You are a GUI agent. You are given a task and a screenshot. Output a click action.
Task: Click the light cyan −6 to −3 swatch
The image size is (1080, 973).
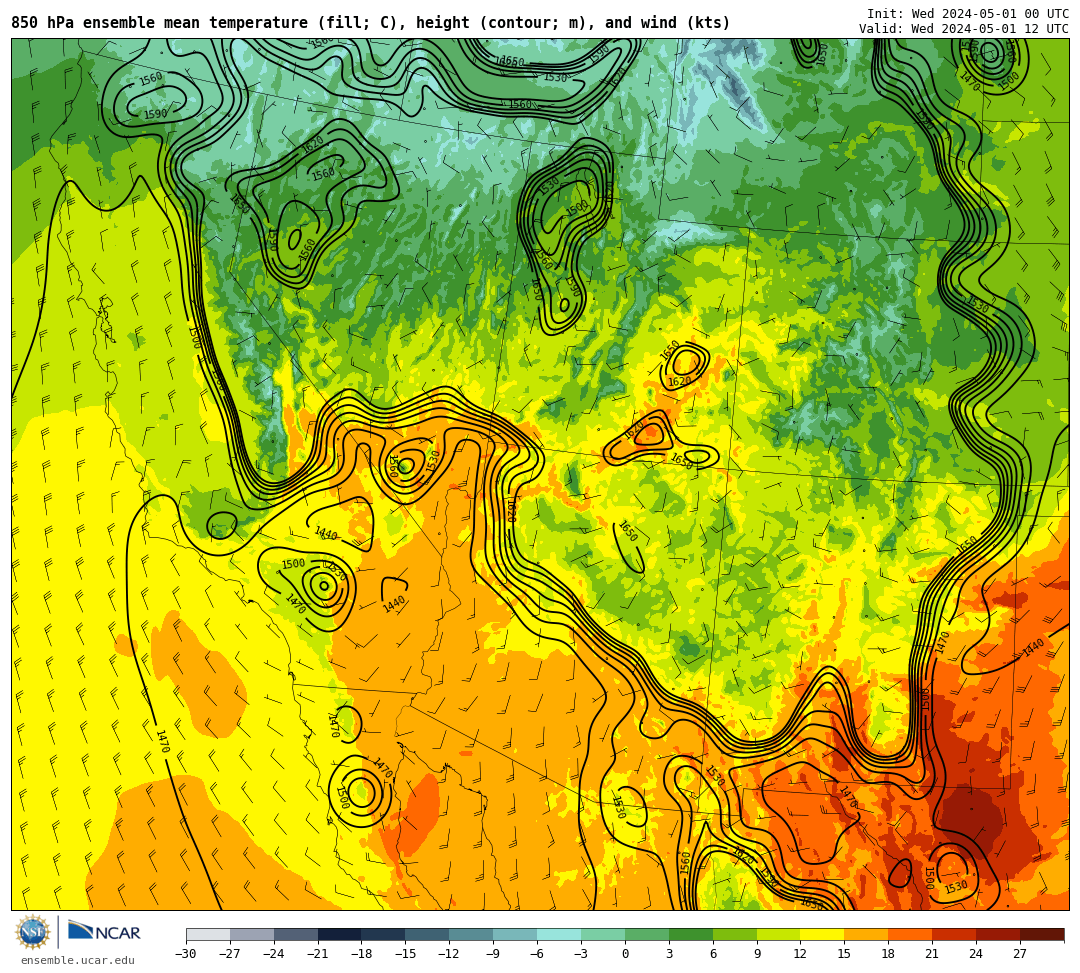pos(559,934)
